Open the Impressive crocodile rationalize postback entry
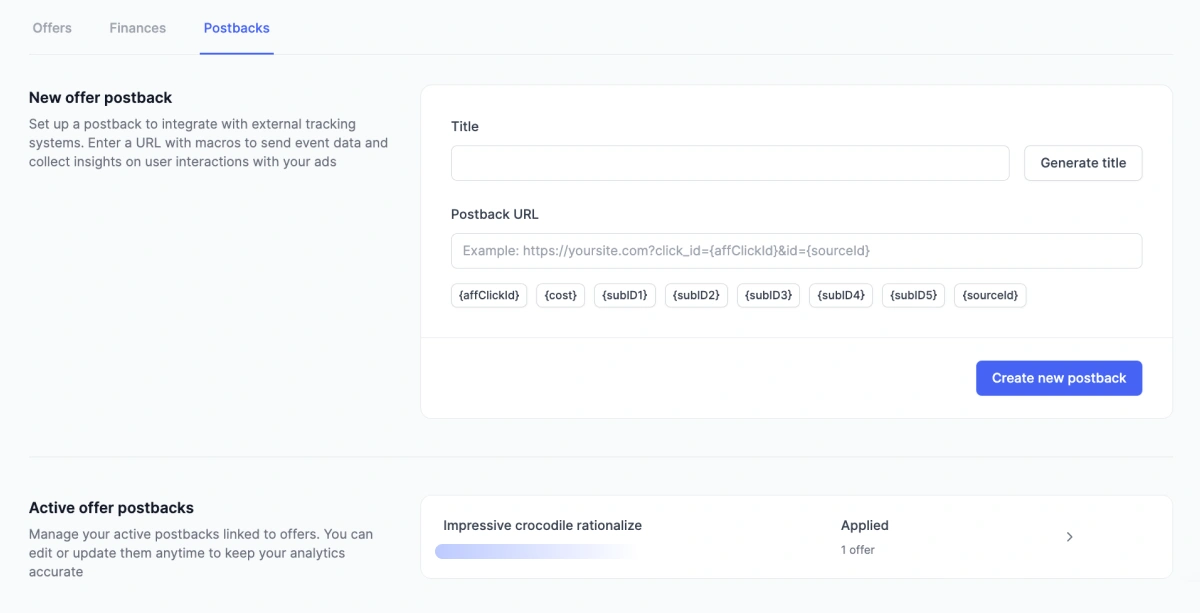The width and height of the screenshot is (1200, 613). click(542, 525)
